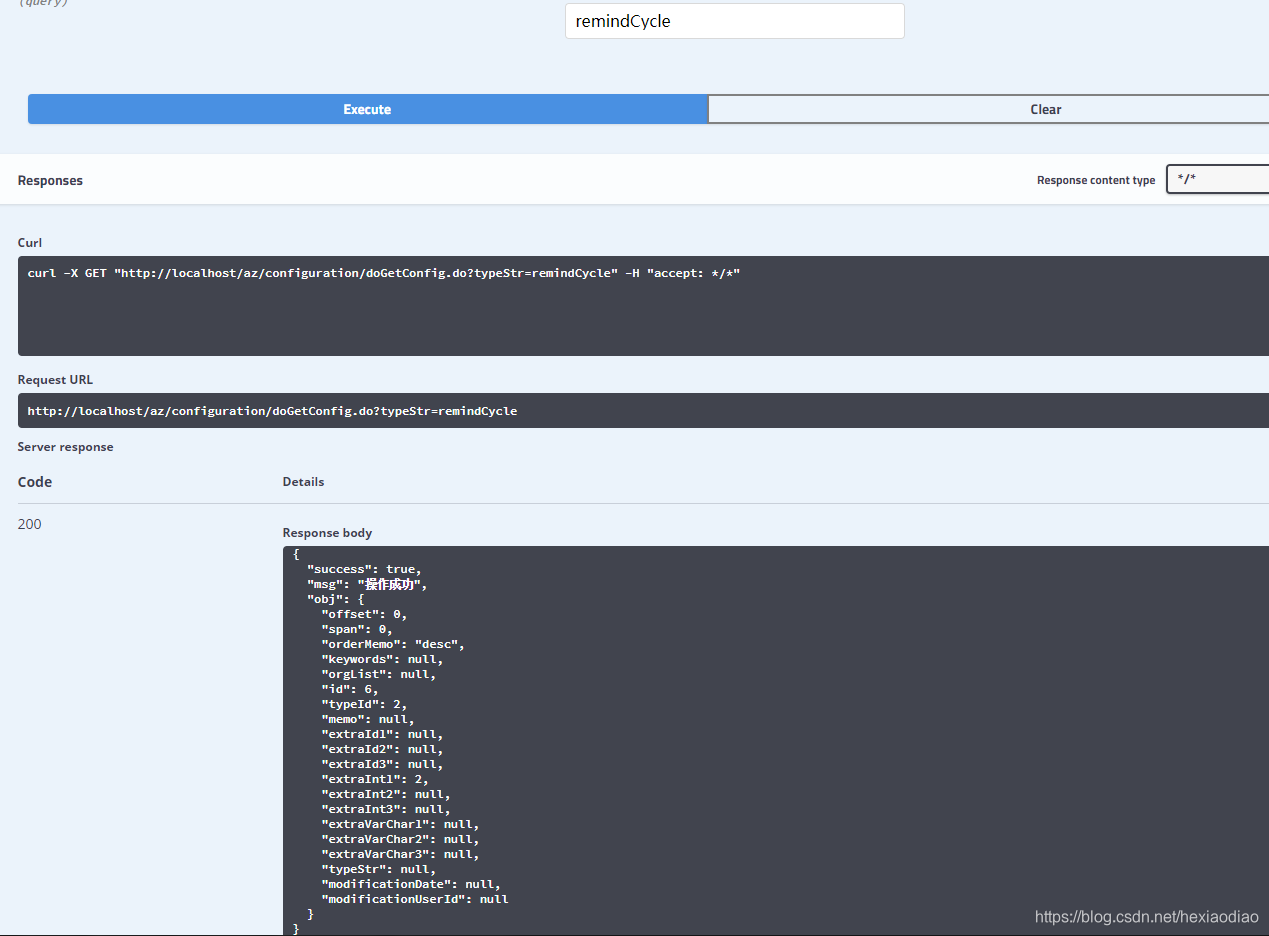This screenshot has width=1269, height=936.
Task: Focus the remindCycle parameter input field
Action: coord(734,21)
